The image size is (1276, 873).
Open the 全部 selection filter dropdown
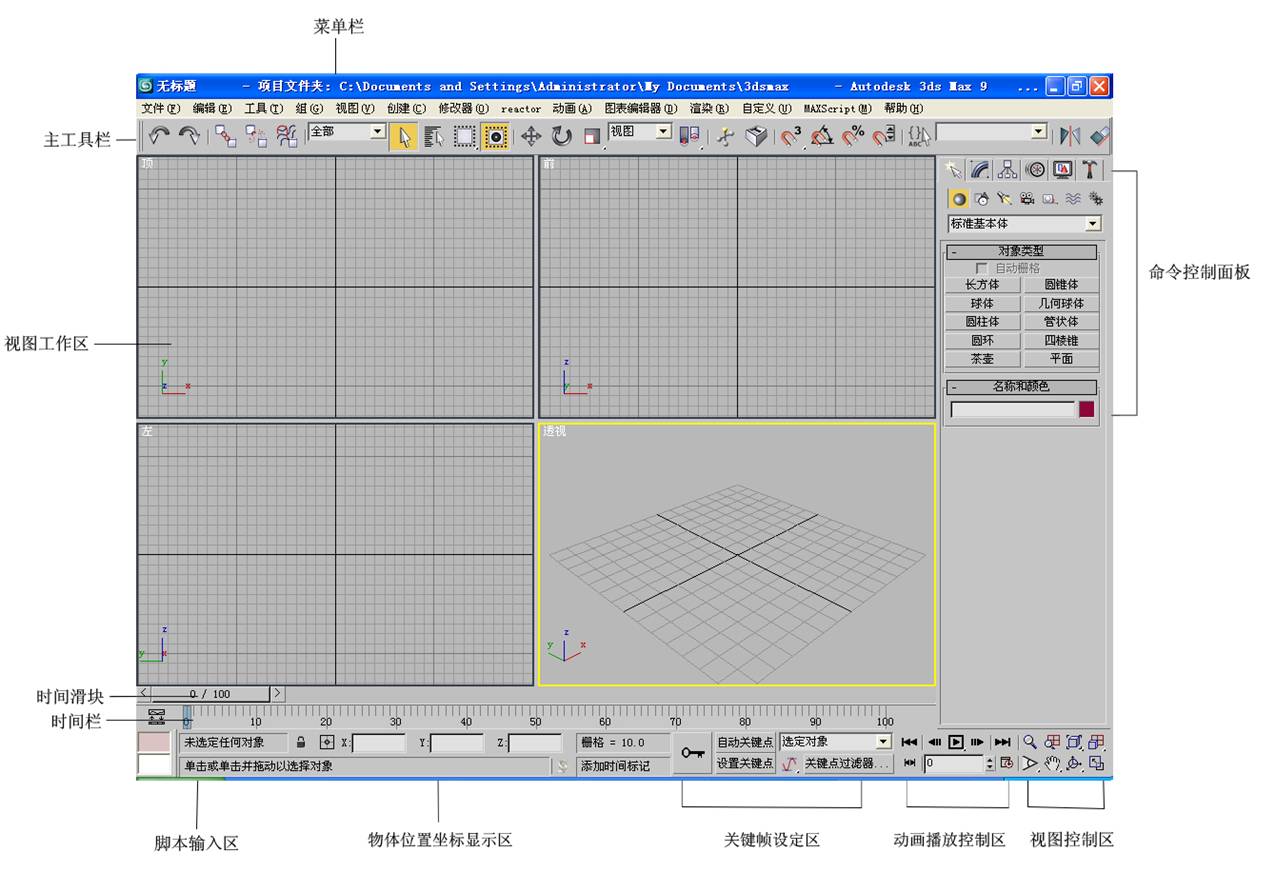coord(347,131)
